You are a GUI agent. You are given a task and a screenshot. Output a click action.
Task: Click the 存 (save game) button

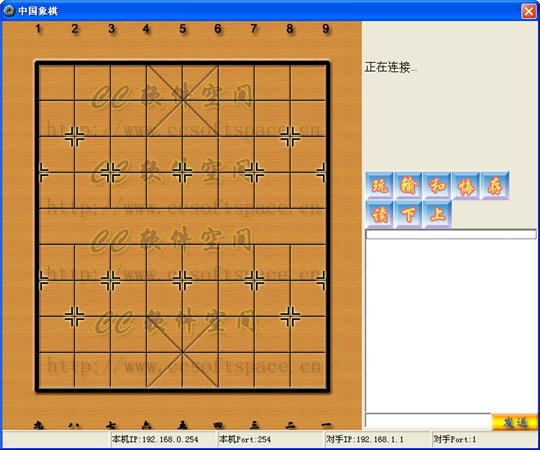pyautogui.click(x=495, y=186)
